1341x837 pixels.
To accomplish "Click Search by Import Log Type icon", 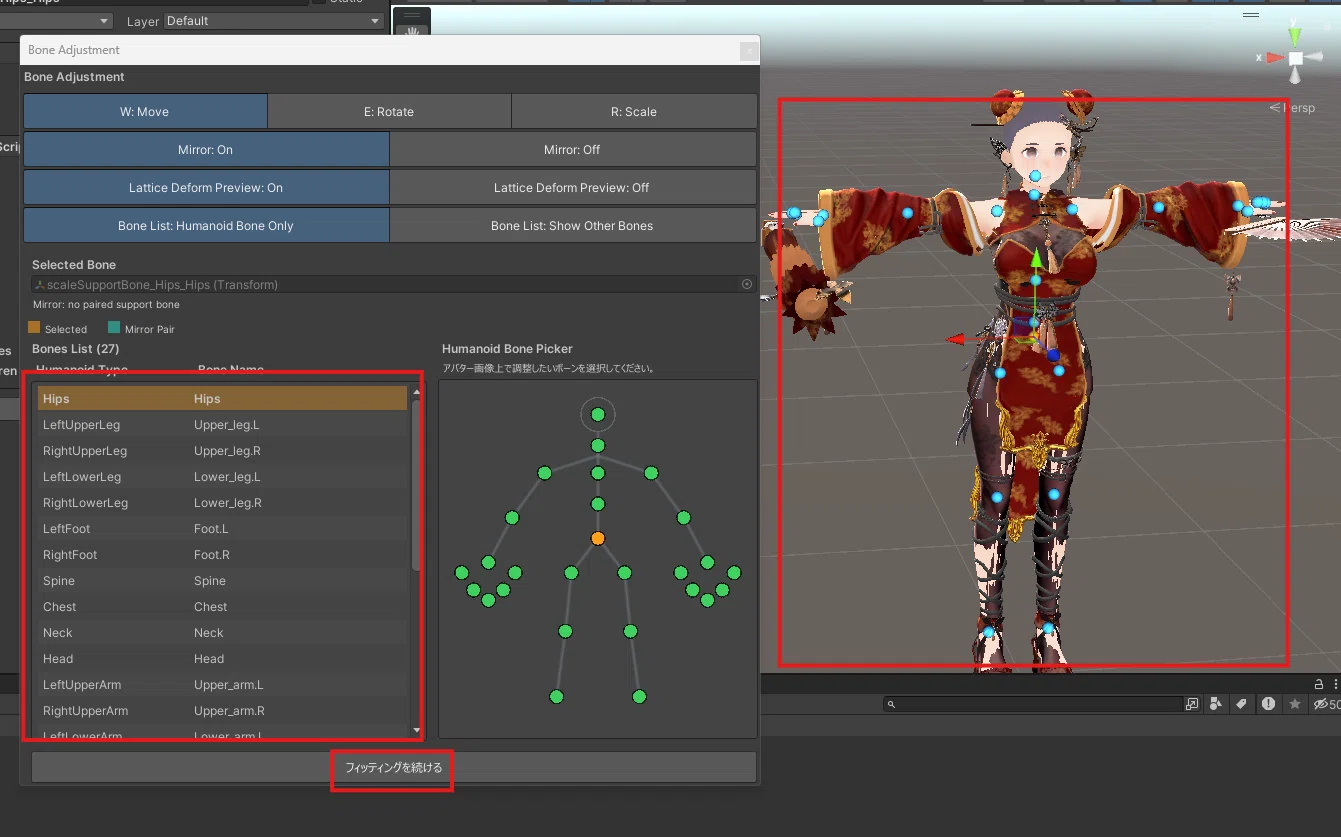I will [x=1268, y=704].
